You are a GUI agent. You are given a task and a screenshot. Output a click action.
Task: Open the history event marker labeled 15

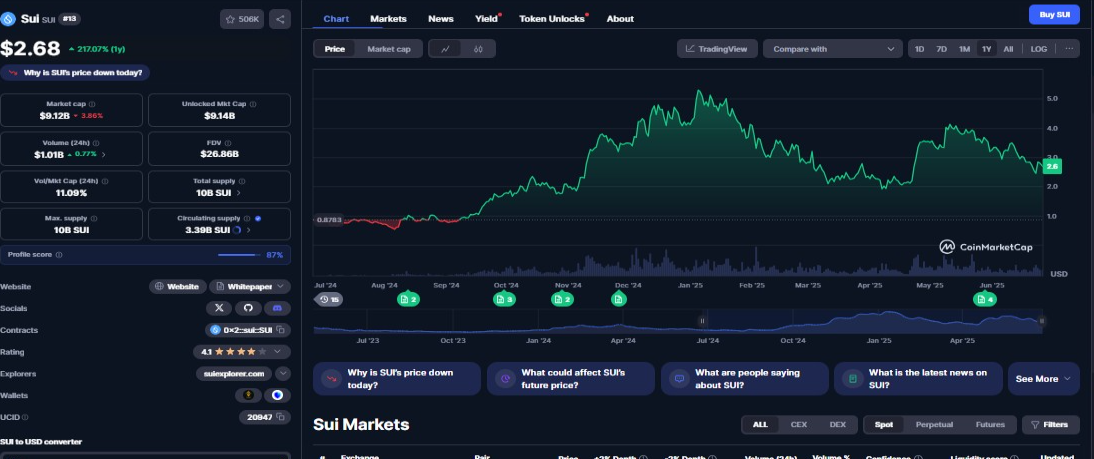tap(329, 300)
